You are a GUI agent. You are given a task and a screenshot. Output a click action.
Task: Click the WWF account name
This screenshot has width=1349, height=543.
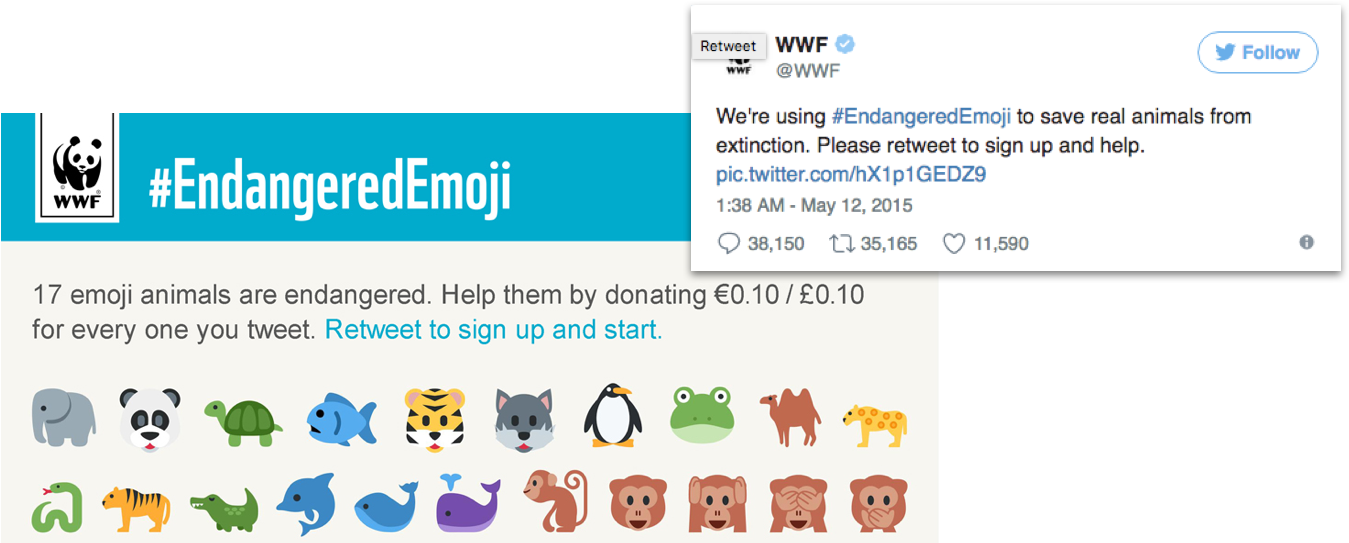802,45
